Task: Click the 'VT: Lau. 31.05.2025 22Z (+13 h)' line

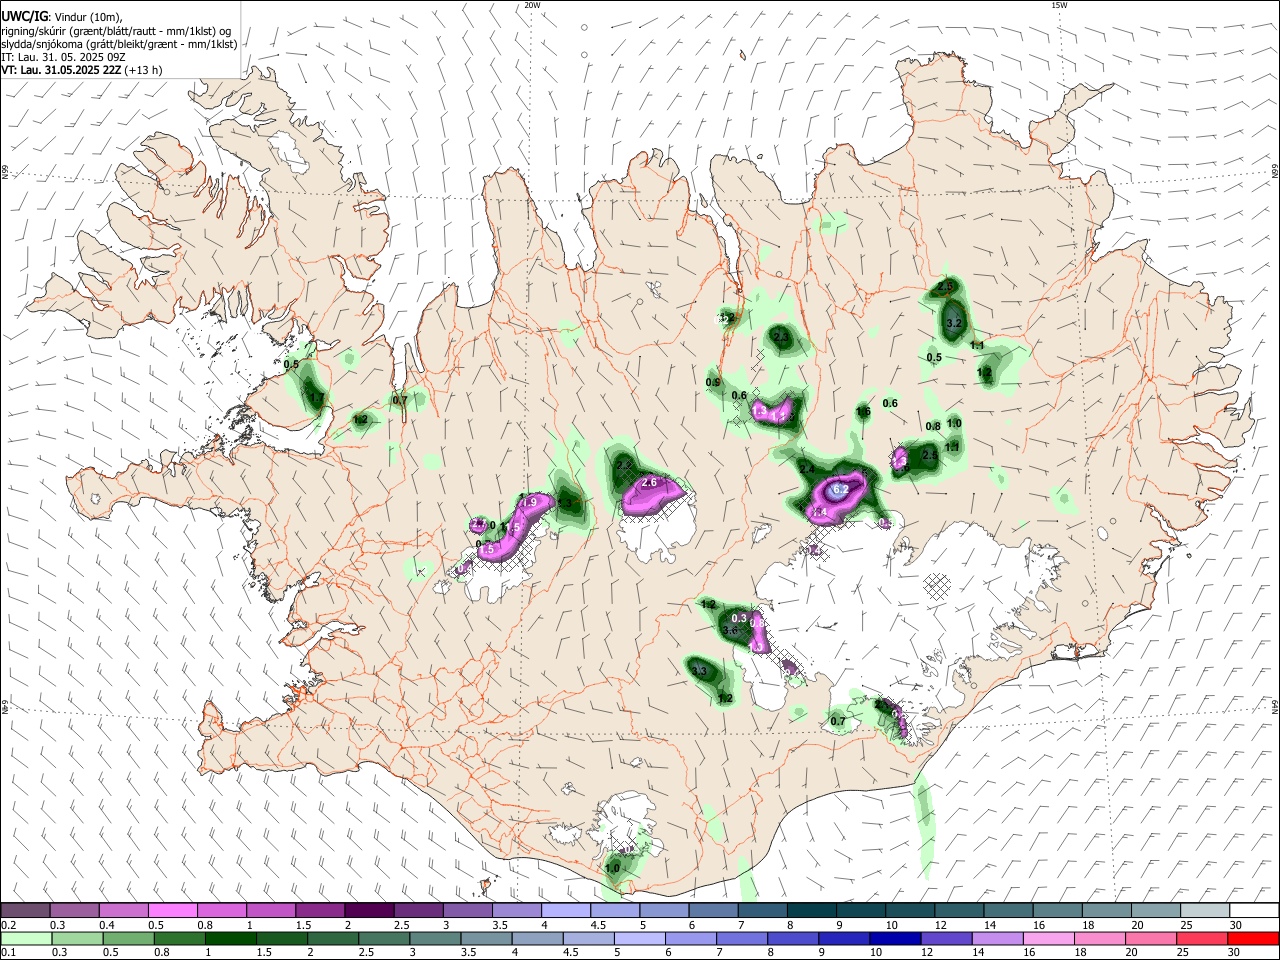Action: pos(82,71)
